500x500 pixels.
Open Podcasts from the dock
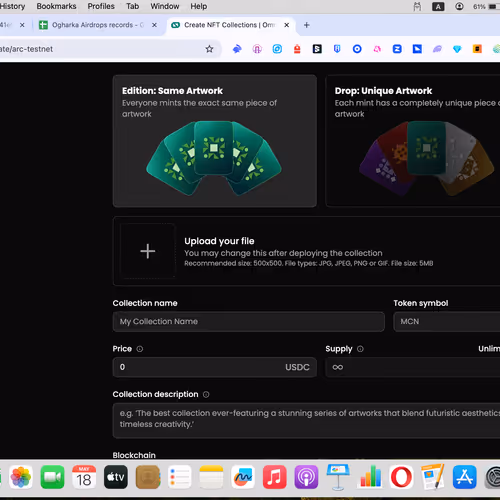point(306,477)
